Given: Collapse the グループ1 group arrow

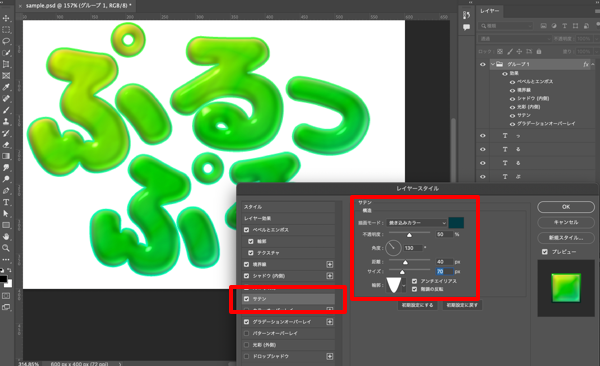Looking at the screenshot, I should tap(493, 64).
